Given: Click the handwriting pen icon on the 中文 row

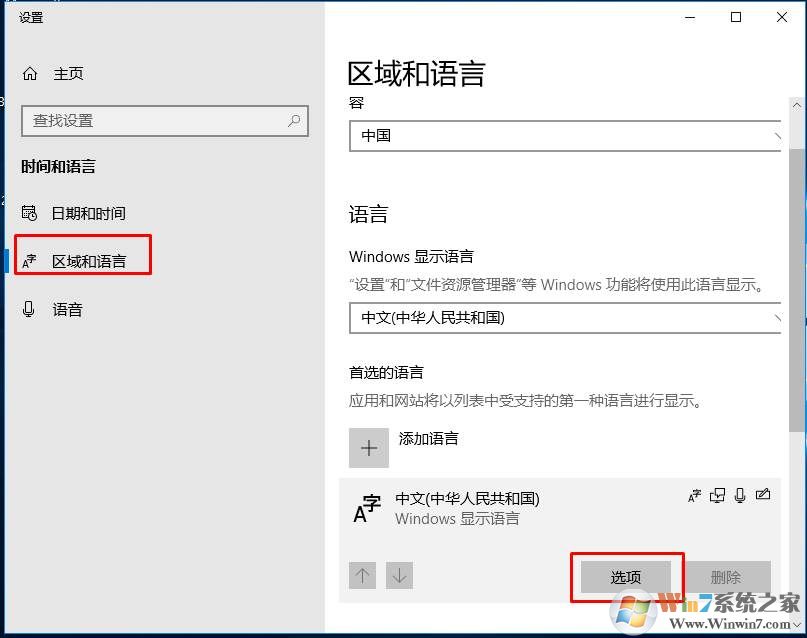Looking at the screenshot, I should tap(764, 495).
